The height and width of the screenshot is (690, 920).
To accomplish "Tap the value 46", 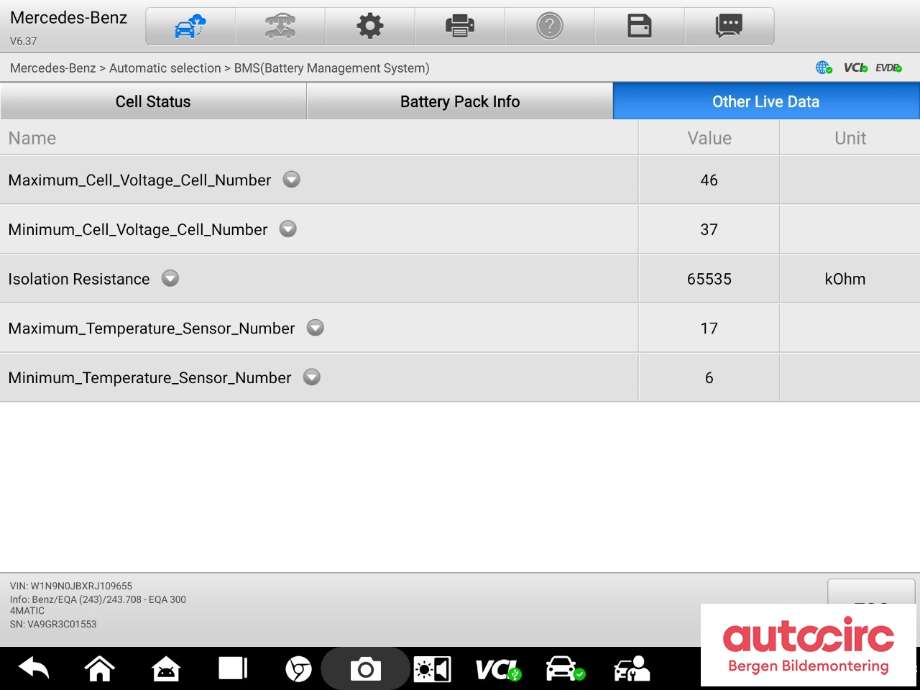I will [709, 180].
